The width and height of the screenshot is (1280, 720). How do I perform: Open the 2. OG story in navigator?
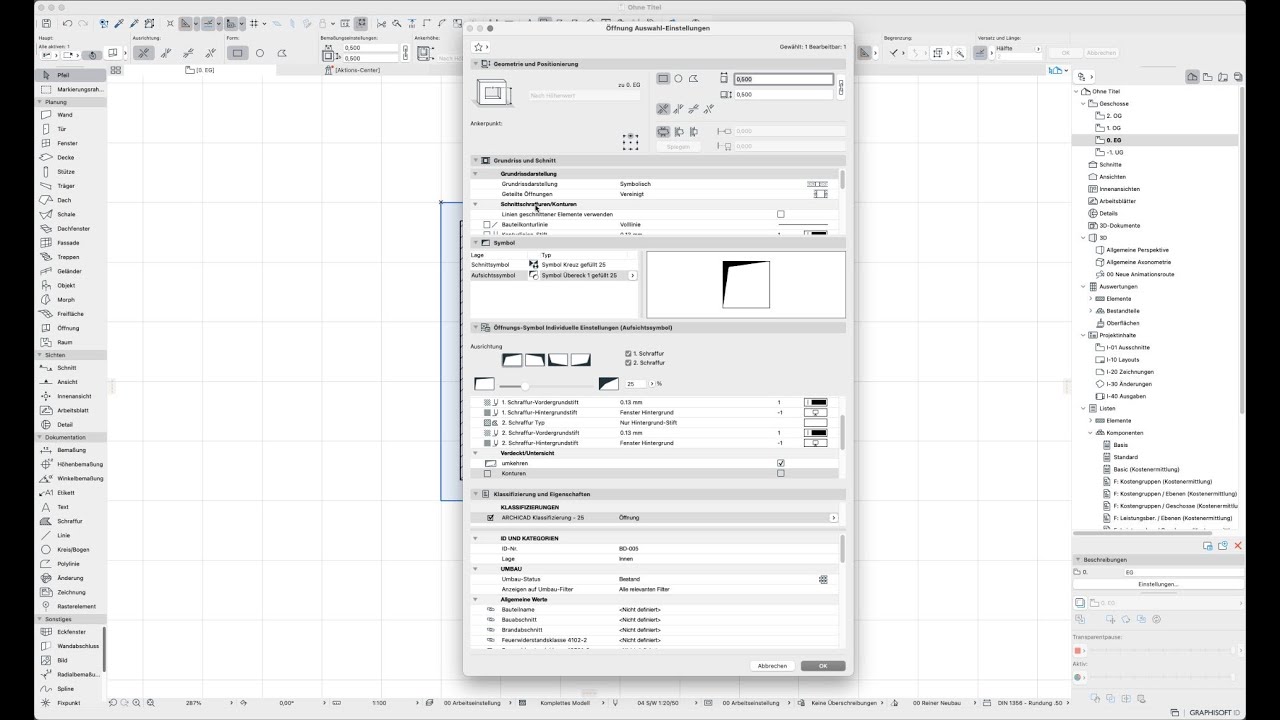click(x=1114, y=116)
